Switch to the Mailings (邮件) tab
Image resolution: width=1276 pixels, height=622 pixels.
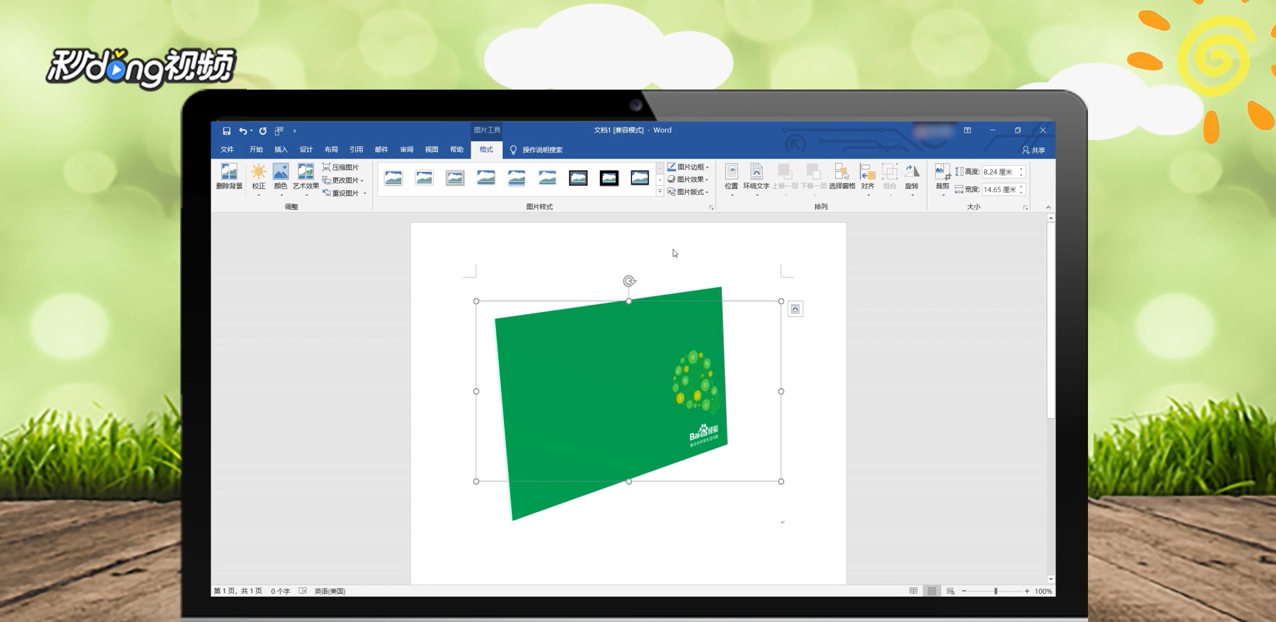[381, 150]
